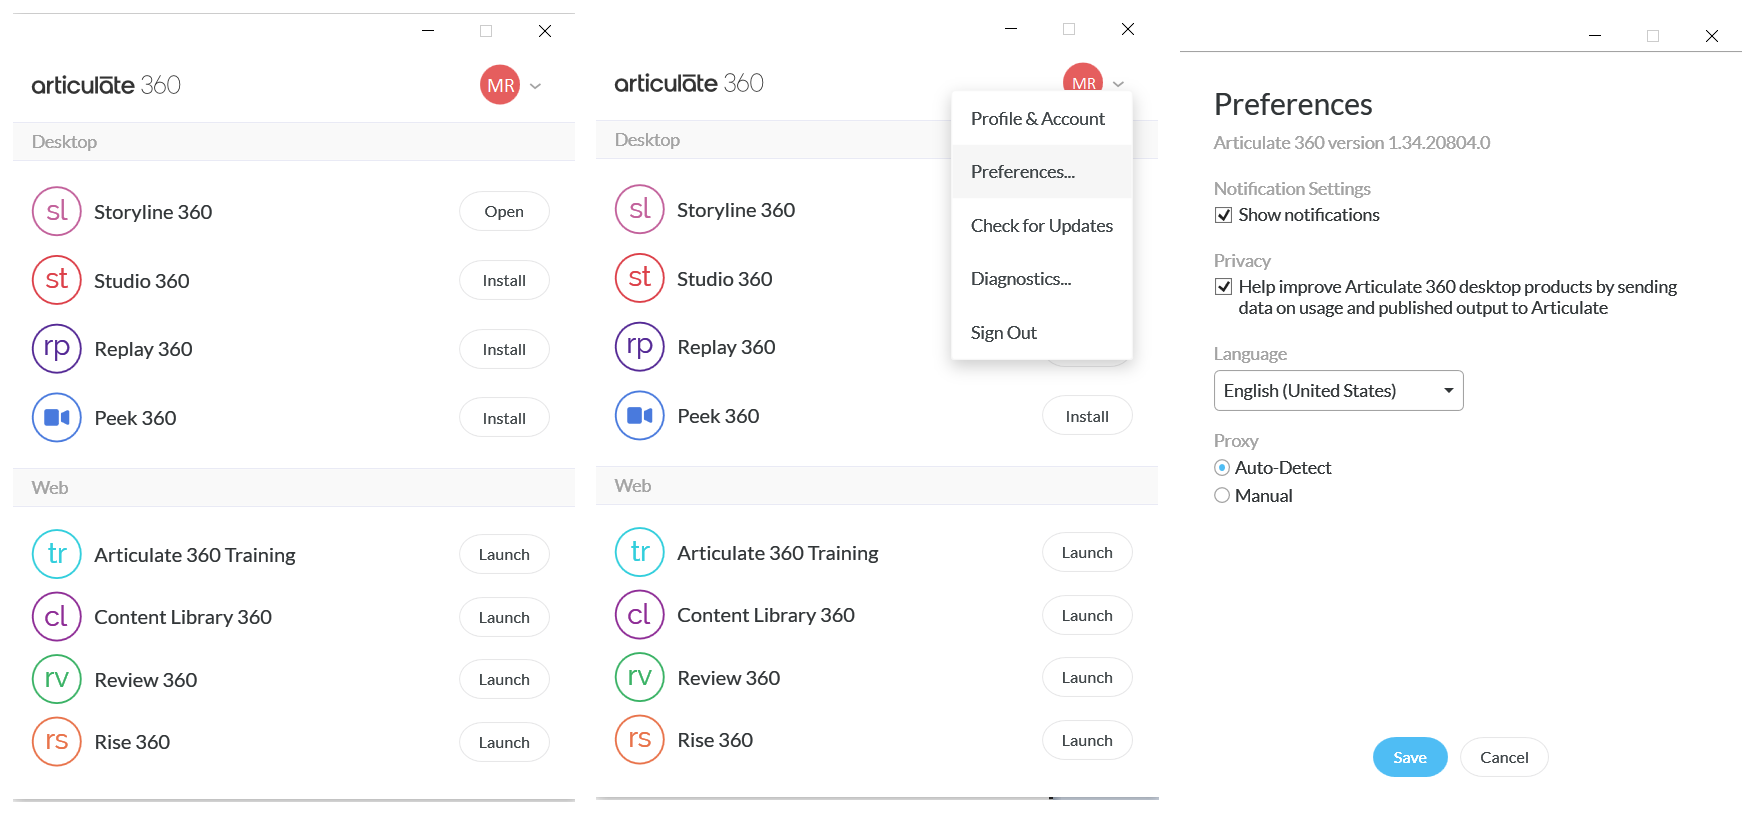Screen dimensions: 1764x814
Task: Install Peek 360 from the left window
Action: (504, 418)
